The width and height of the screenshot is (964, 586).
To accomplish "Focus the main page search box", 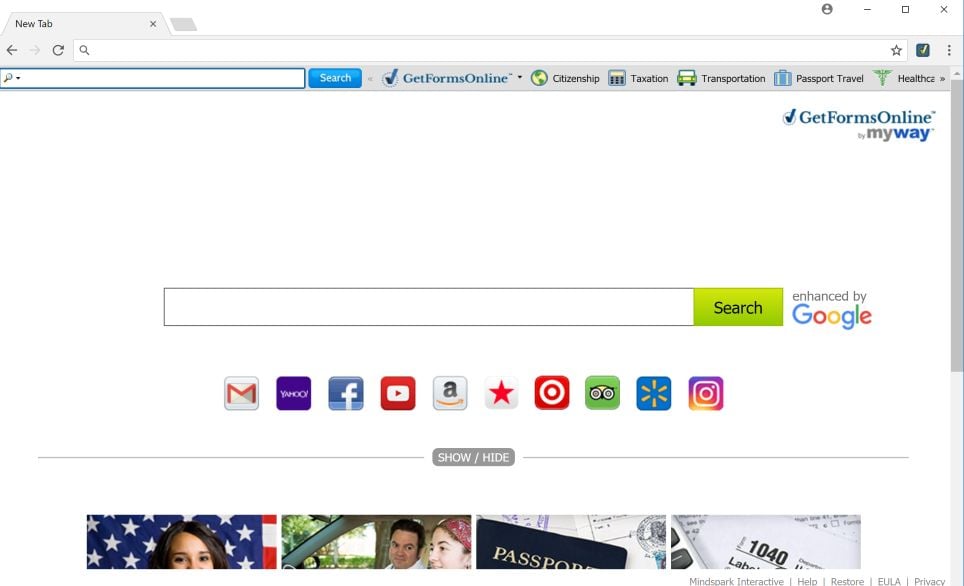I will 429,307.
